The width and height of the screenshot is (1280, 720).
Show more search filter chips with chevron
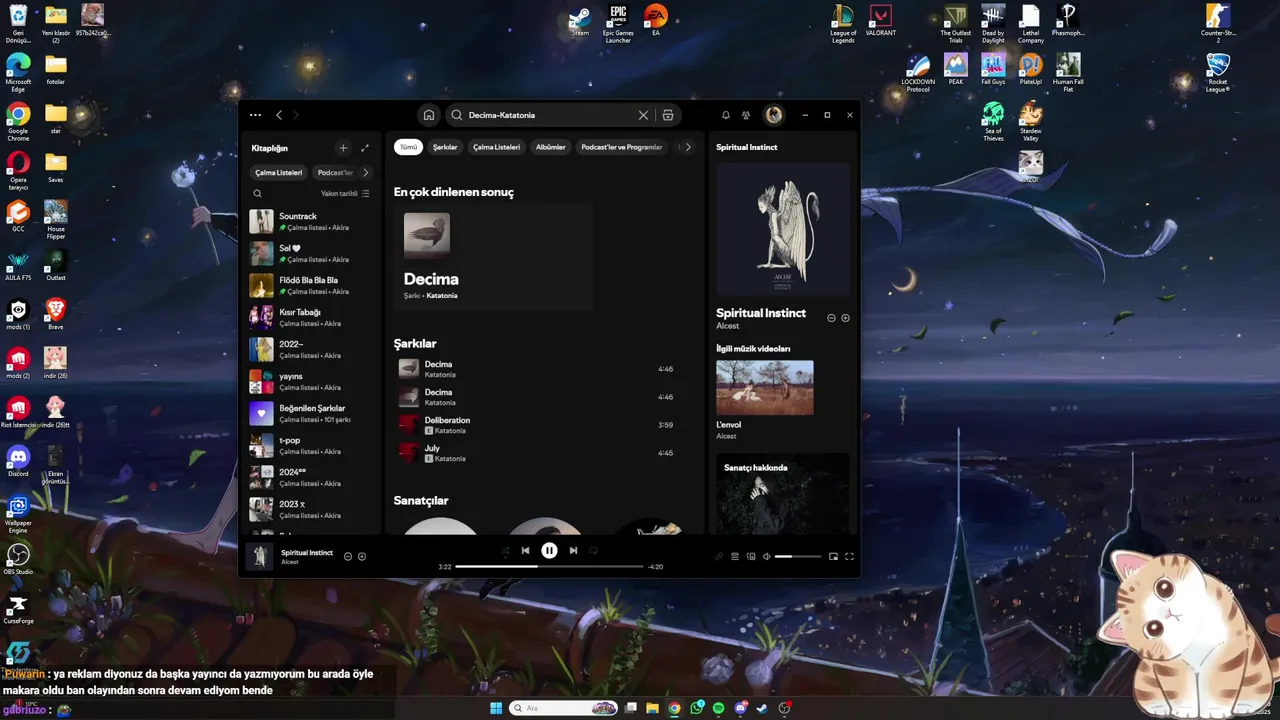[688, 147]
